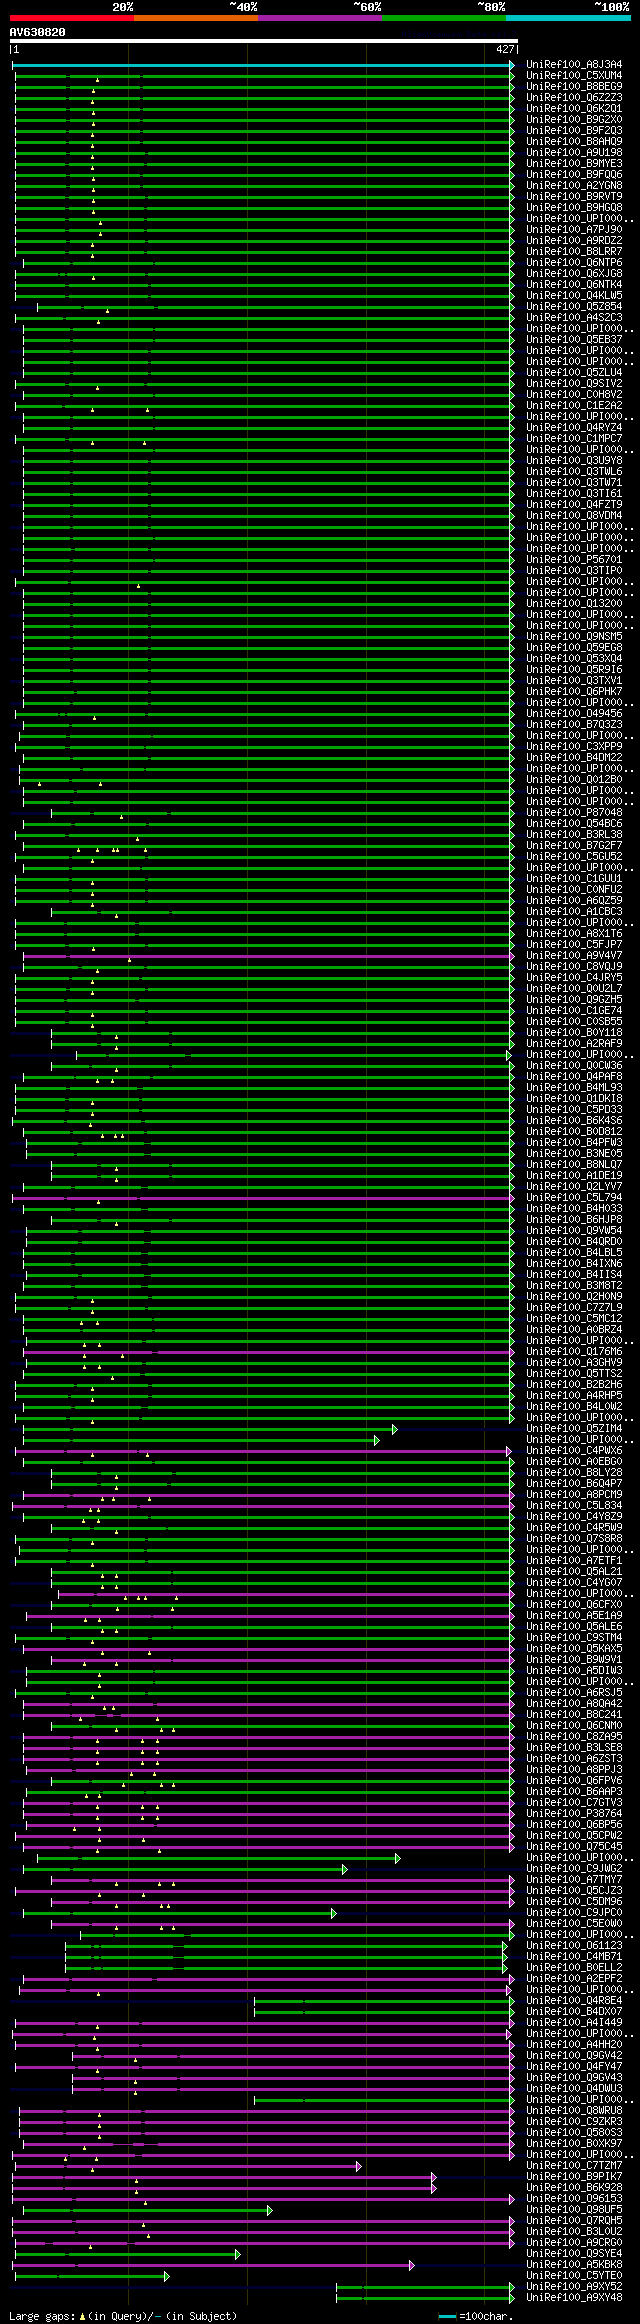Select the UniRef100_A3GHV9 label

(x=574, y=1363)
